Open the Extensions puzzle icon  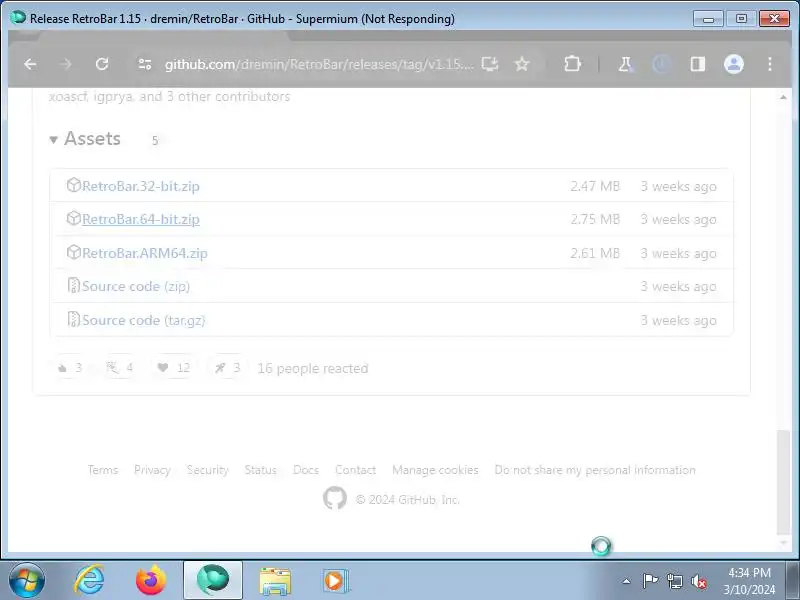click(572, 64)
